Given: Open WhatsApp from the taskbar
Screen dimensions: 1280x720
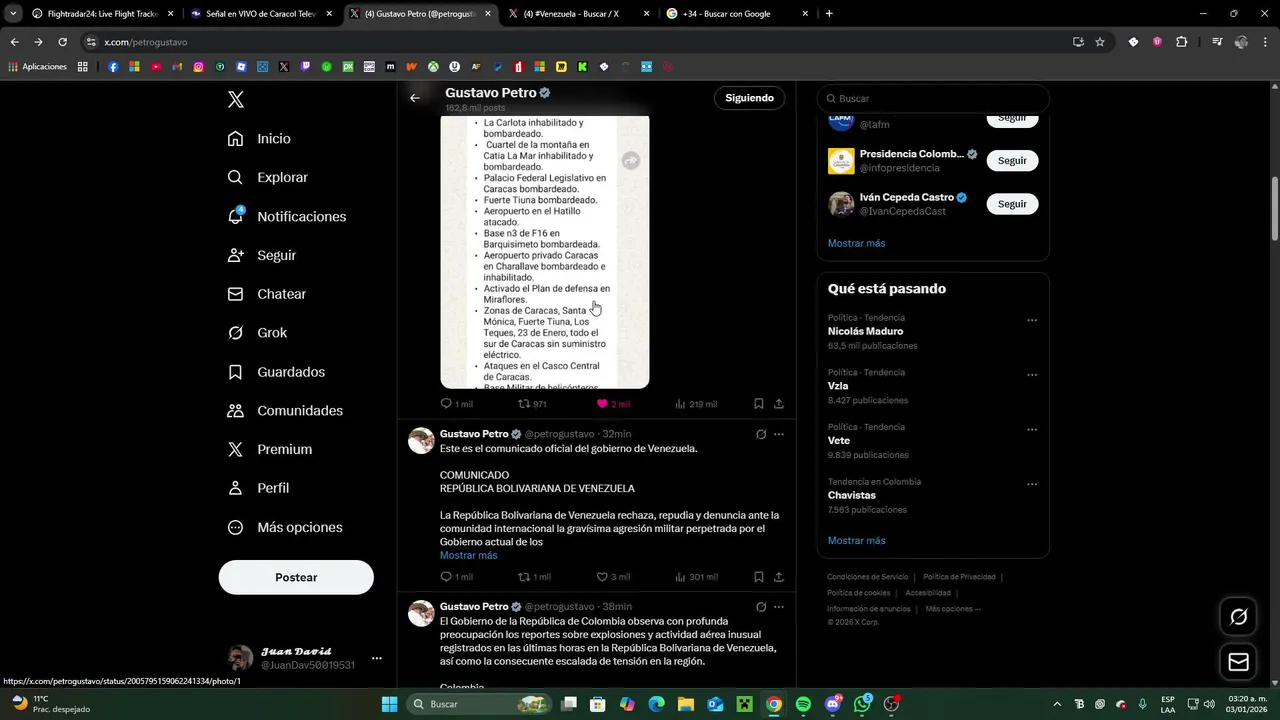Looking at the screenshot, I should [x=862, y=704].
